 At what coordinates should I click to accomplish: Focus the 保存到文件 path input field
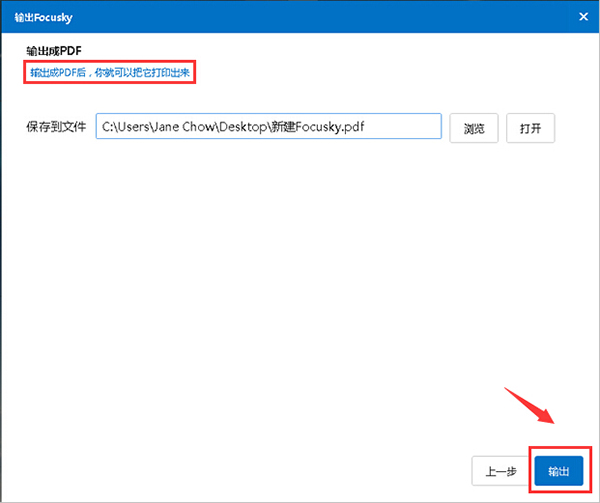pyautogui.click(x=268, y=128)
